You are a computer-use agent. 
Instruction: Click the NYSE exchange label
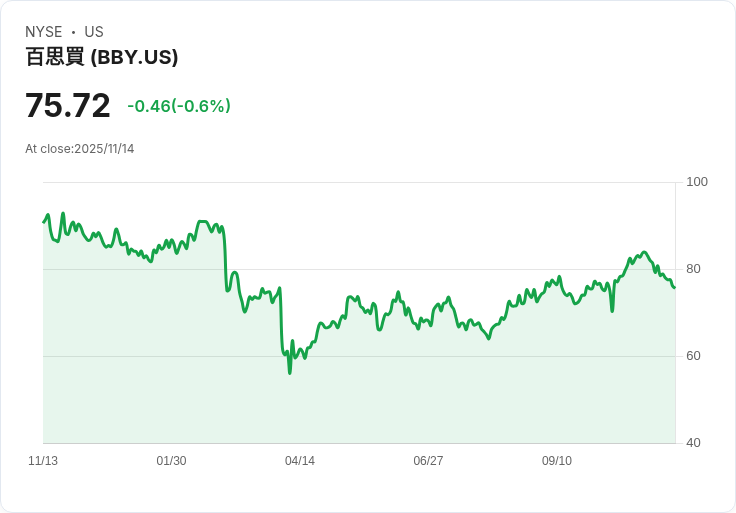coord(44,32)
